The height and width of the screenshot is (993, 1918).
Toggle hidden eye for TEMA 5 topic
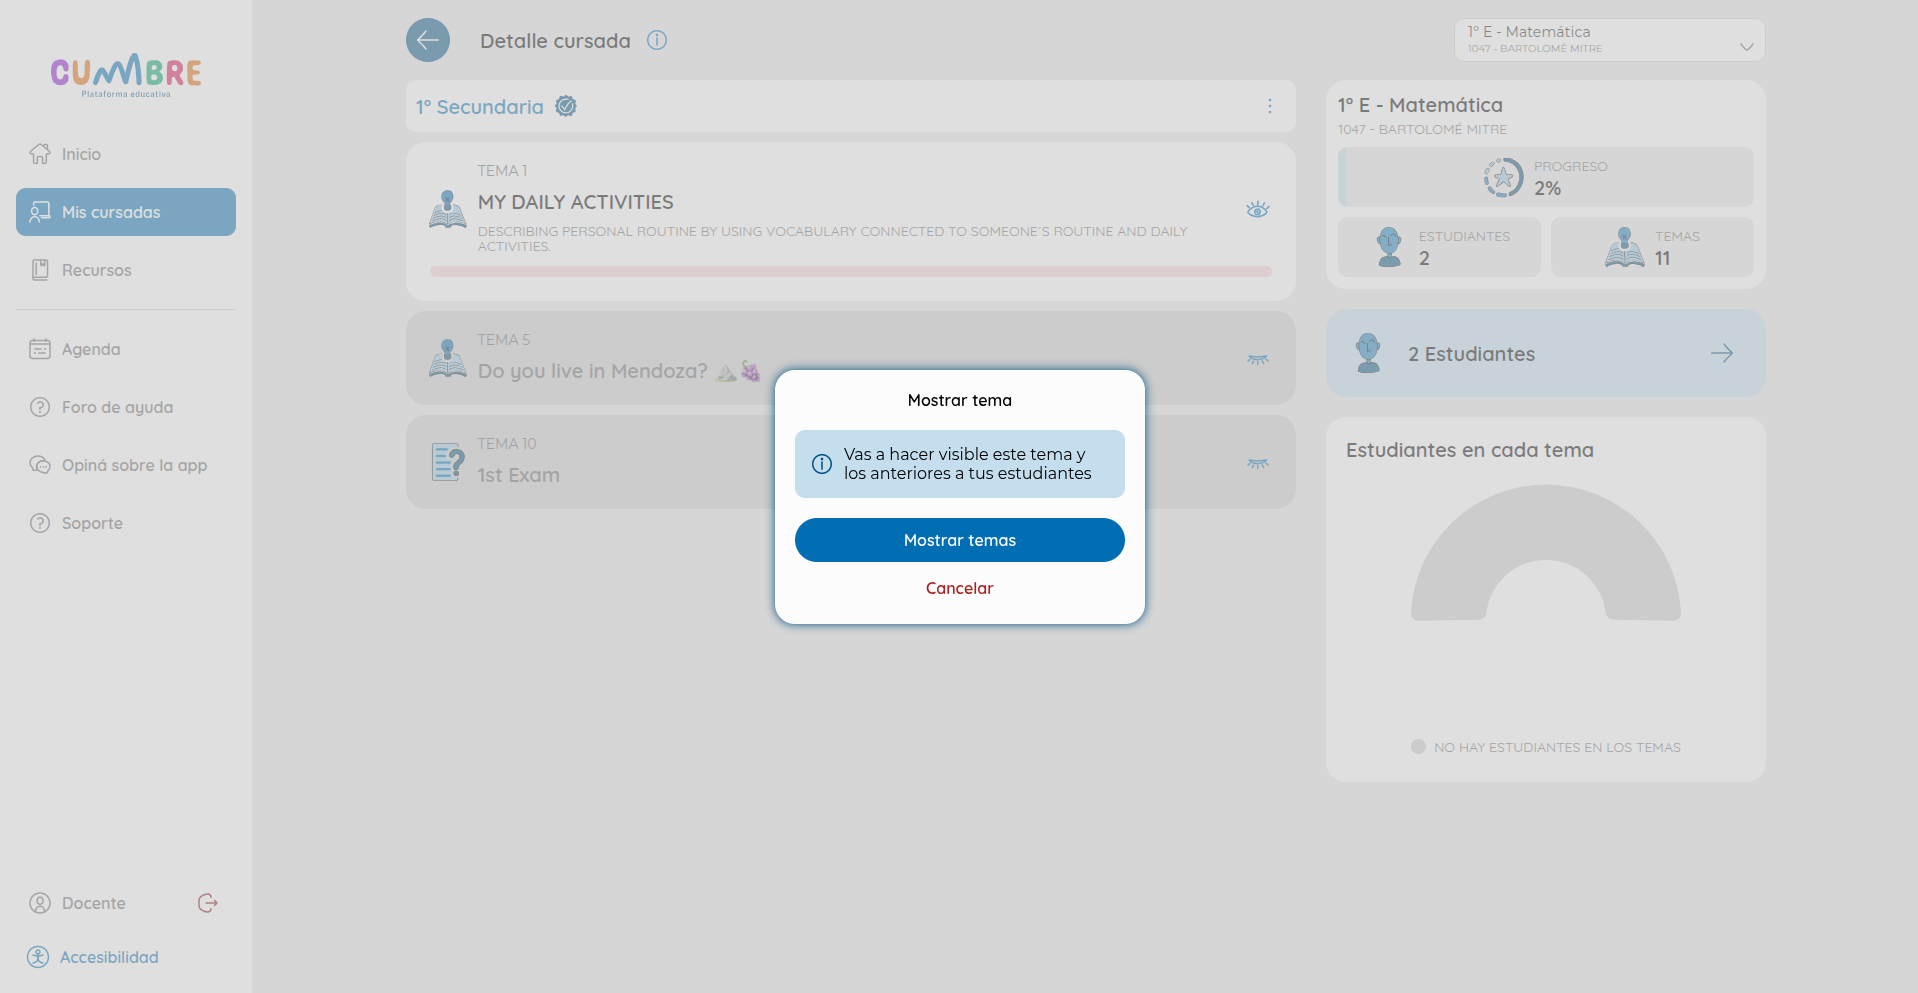click(x=1258, y=359)
